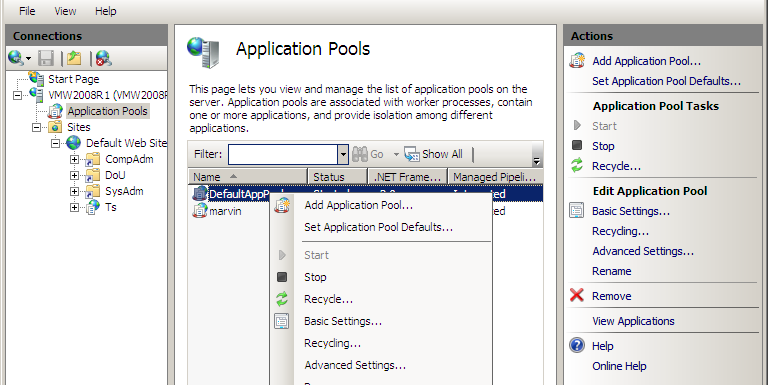
Task: Click the context menu Basic Settings icon
Action: click(x=282, y=321)
